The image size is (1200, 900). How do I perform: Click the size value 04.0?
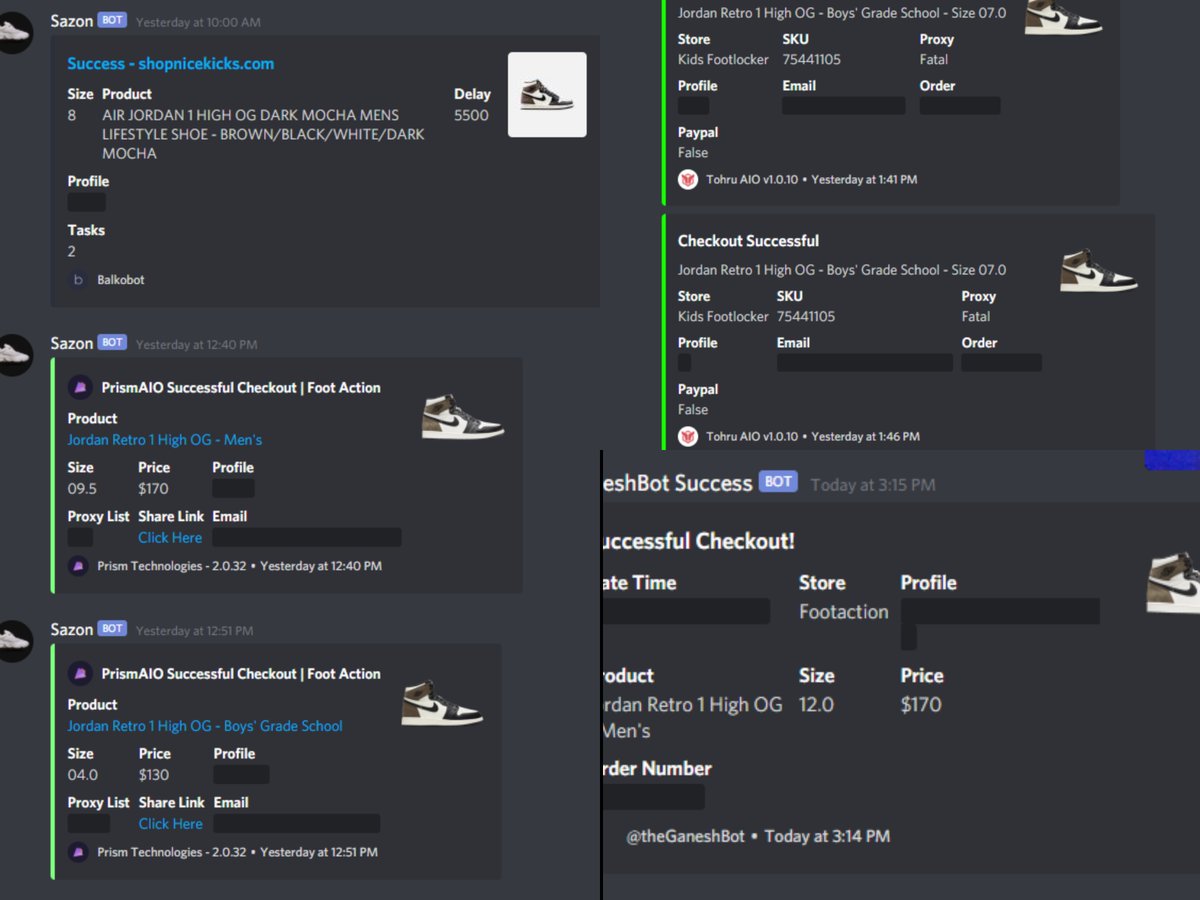(x=82, y=775)
